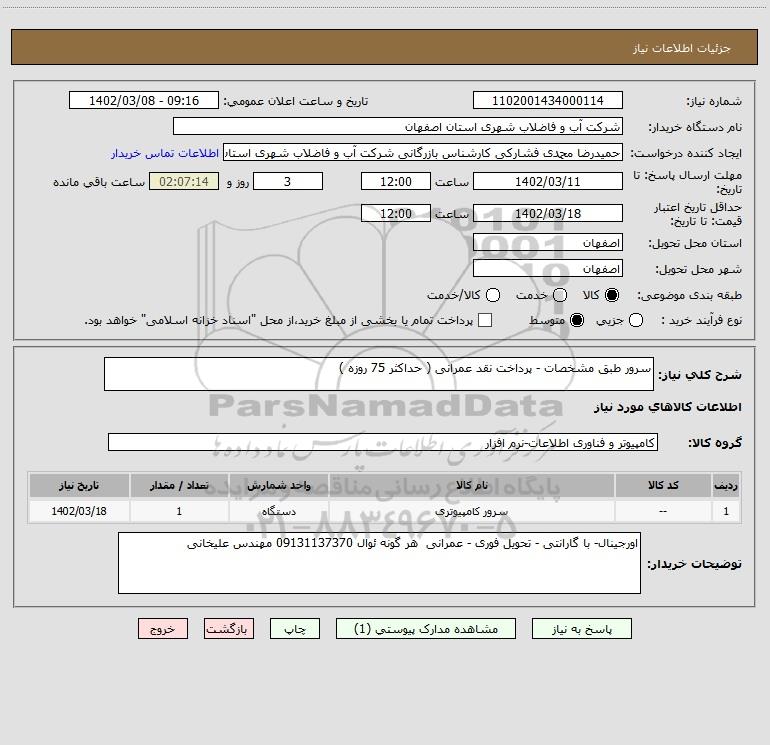This screenshot has height=745, width=770.
Task: Click the نام کالا column header
Action: pos(471,485)
